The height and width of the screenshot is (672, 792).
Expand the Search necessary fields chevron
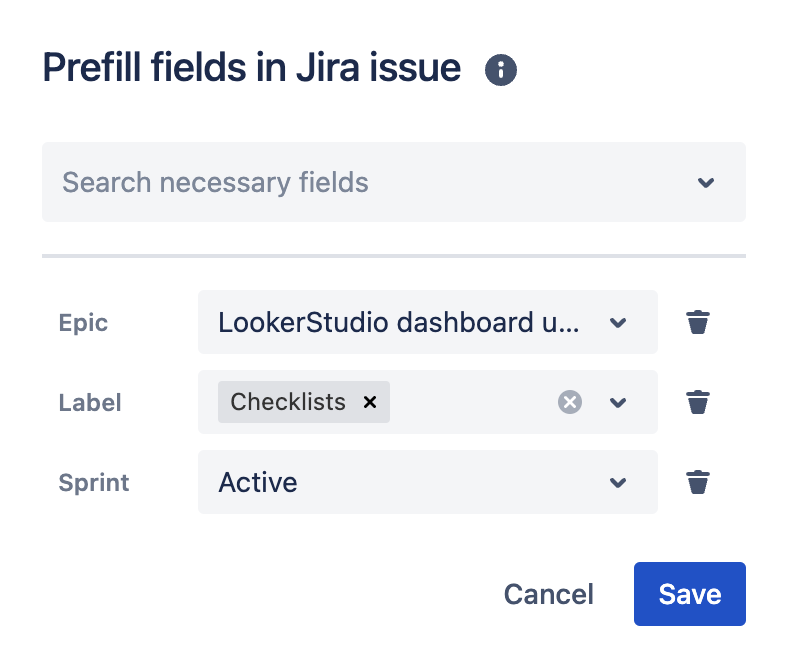pyautogui.click(x=706, y=182)
